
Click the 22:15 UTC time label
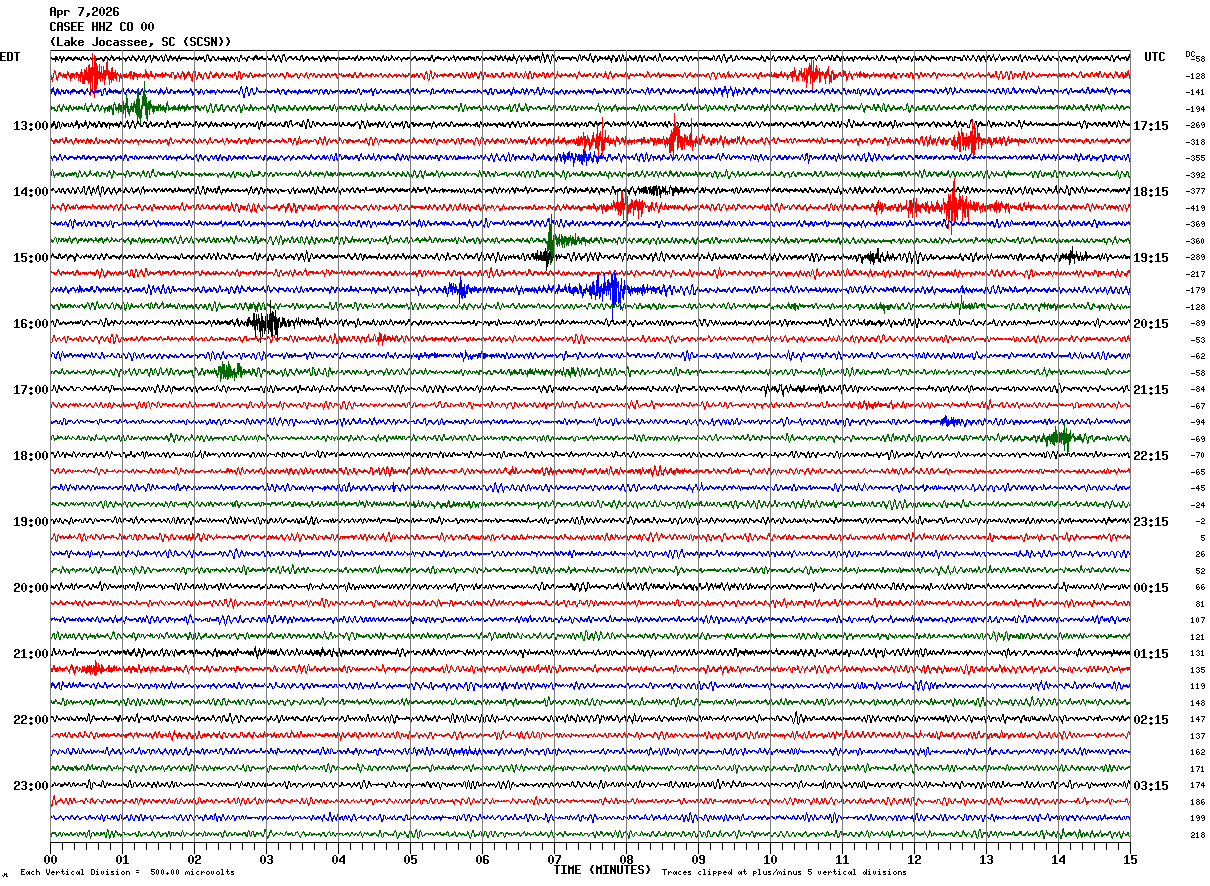coord(1151,456)
